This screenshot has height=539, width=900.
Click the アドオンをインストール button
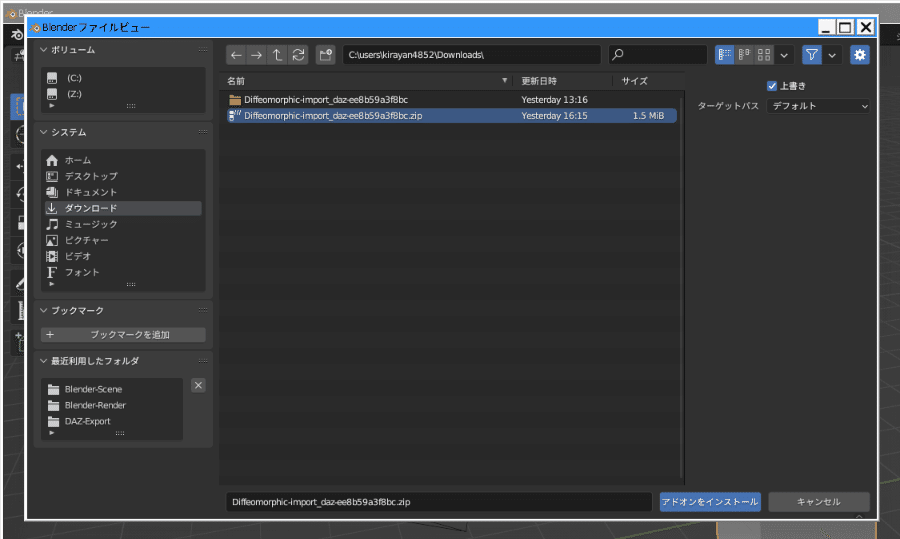tap(710, 502)
